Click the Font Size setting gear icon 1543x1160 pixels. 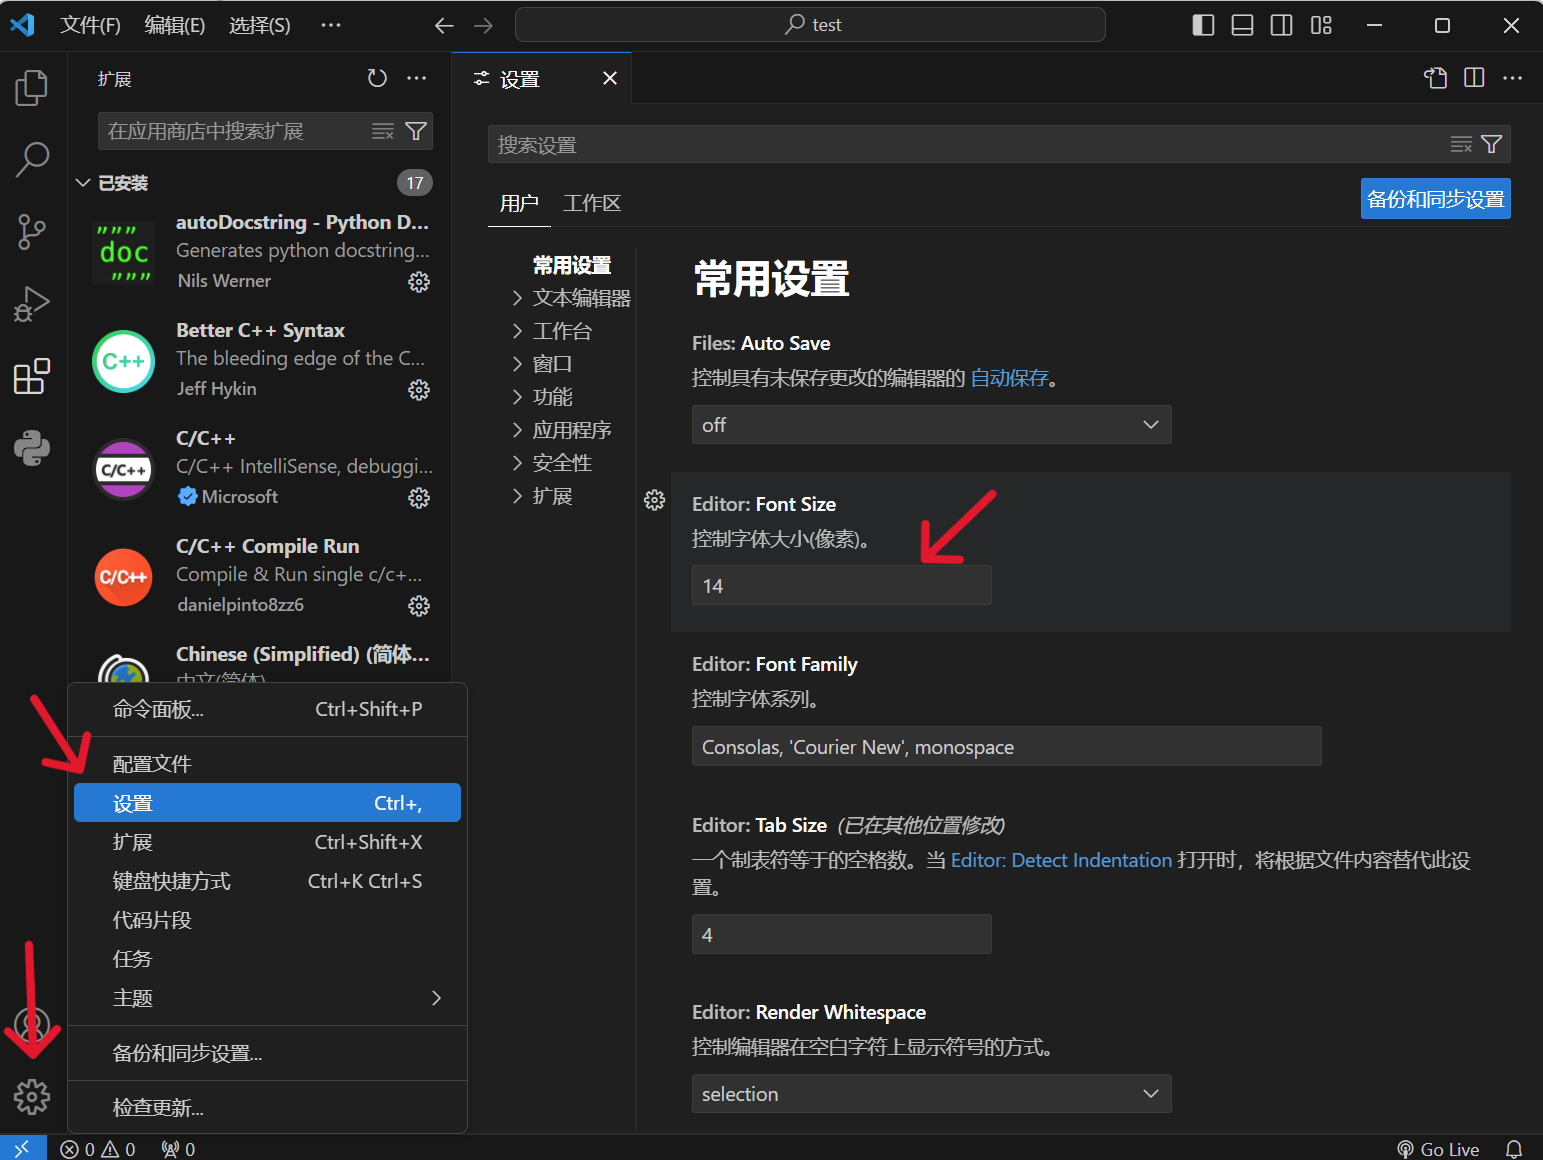point(654,500)
